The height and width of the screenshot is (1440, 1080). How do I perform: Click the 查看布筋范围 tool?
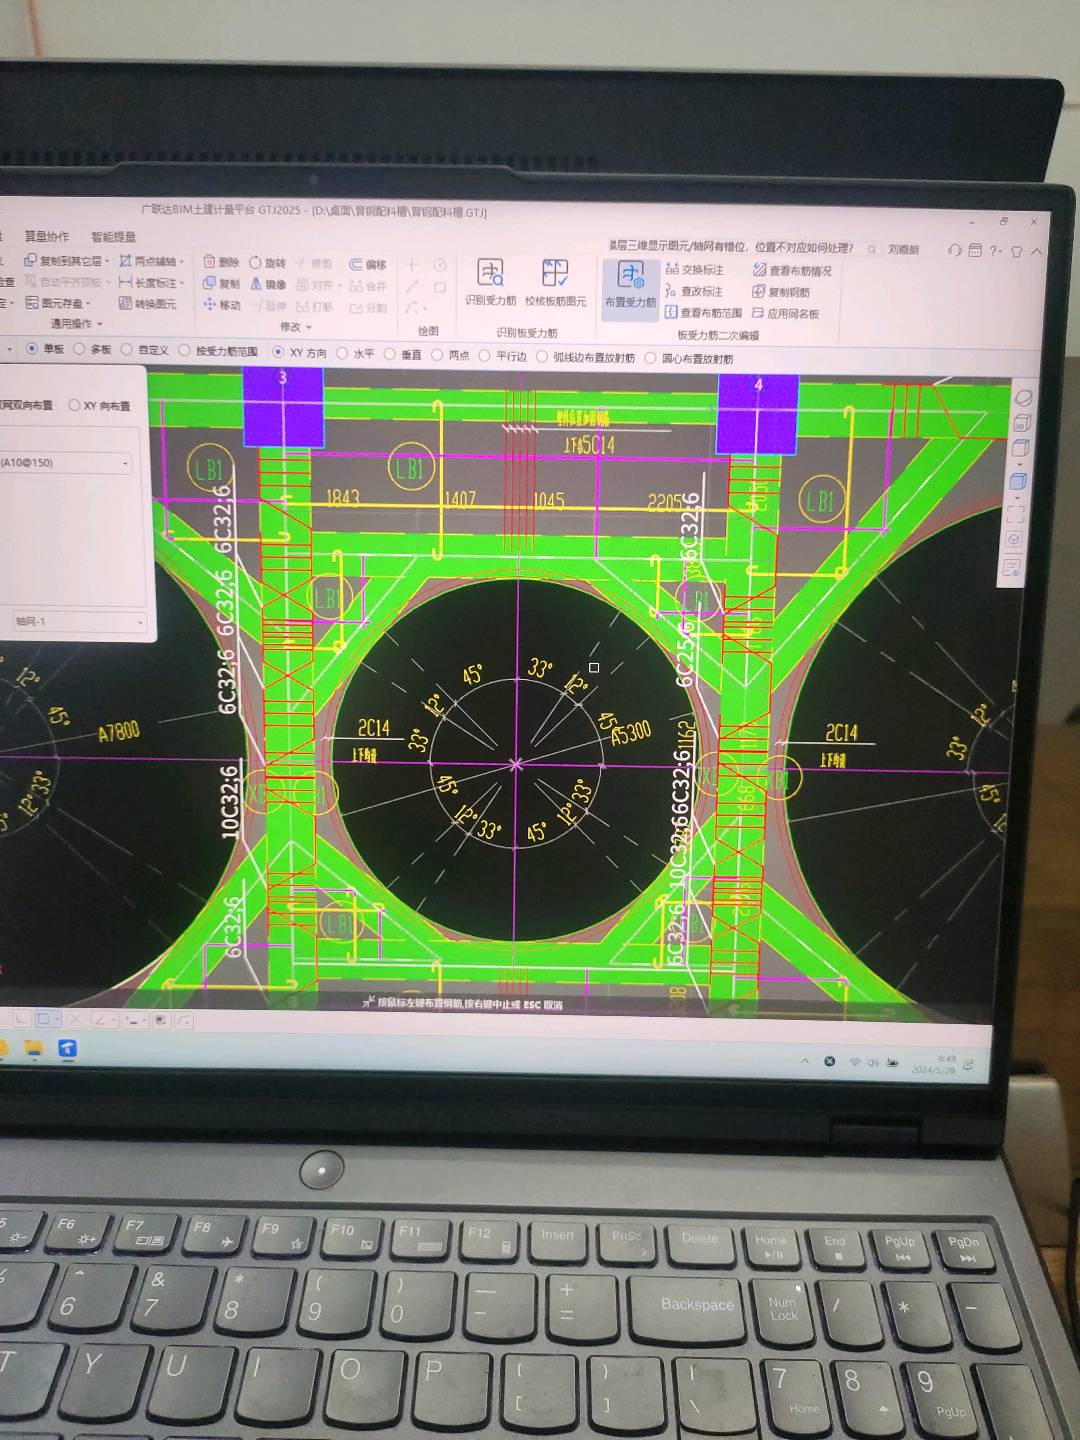[704, 313]
